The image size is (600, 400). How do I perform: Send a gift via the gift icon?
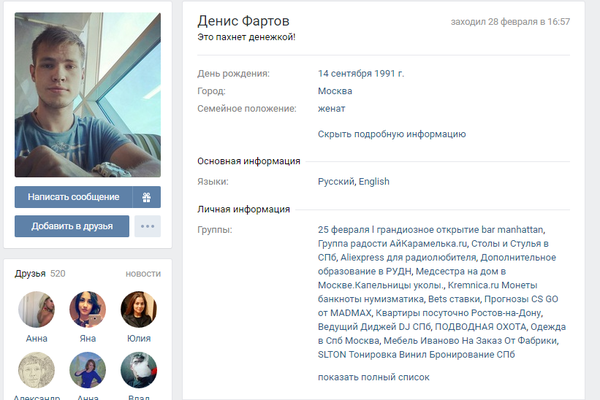click(x=147, y=197)
